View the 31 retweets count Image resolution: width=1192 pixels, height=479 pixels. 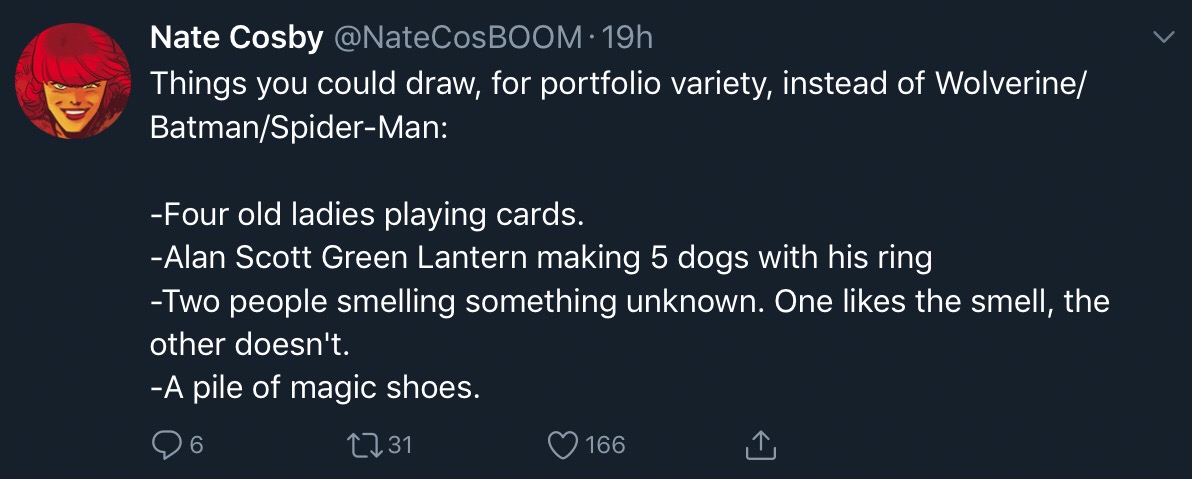coord(399,444)
